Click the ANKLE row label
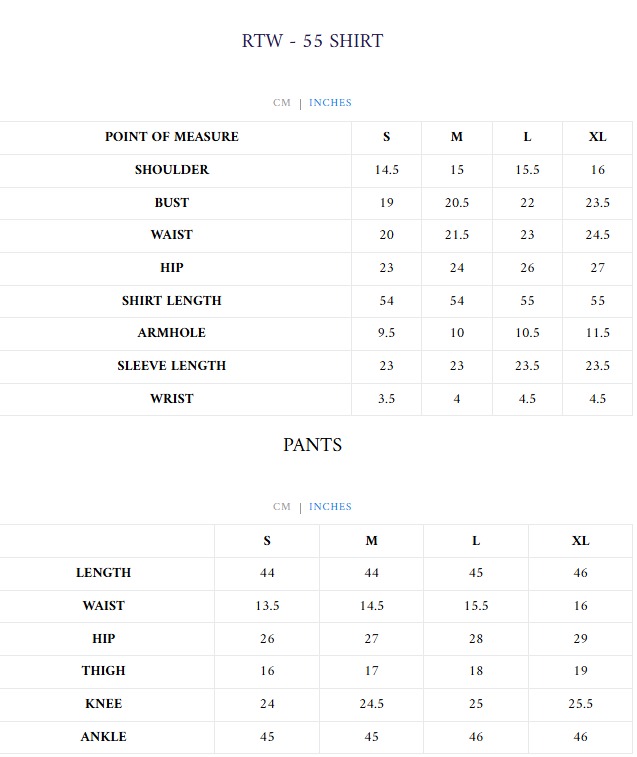 click(x=104, y=737)
